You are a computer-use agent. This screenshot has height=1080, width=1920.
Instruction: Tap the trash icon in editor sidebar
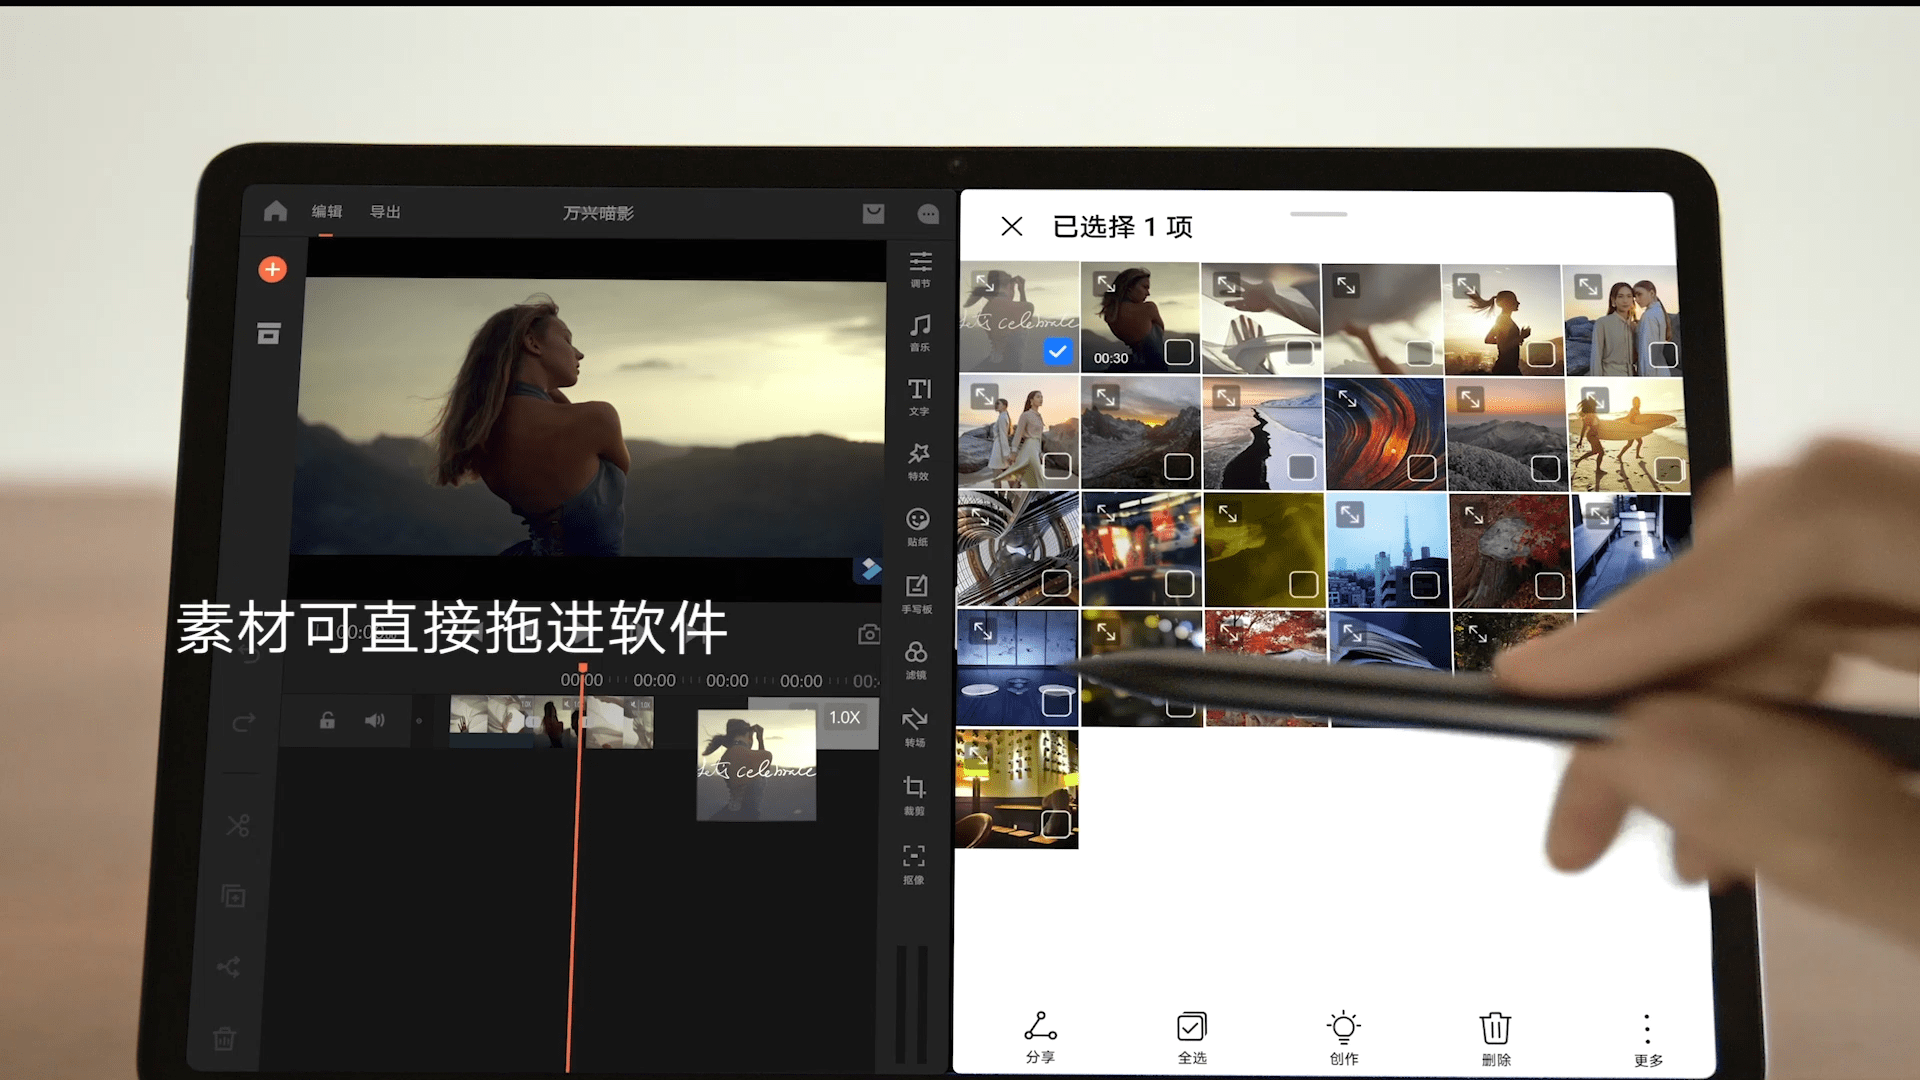pos(224,1038)
